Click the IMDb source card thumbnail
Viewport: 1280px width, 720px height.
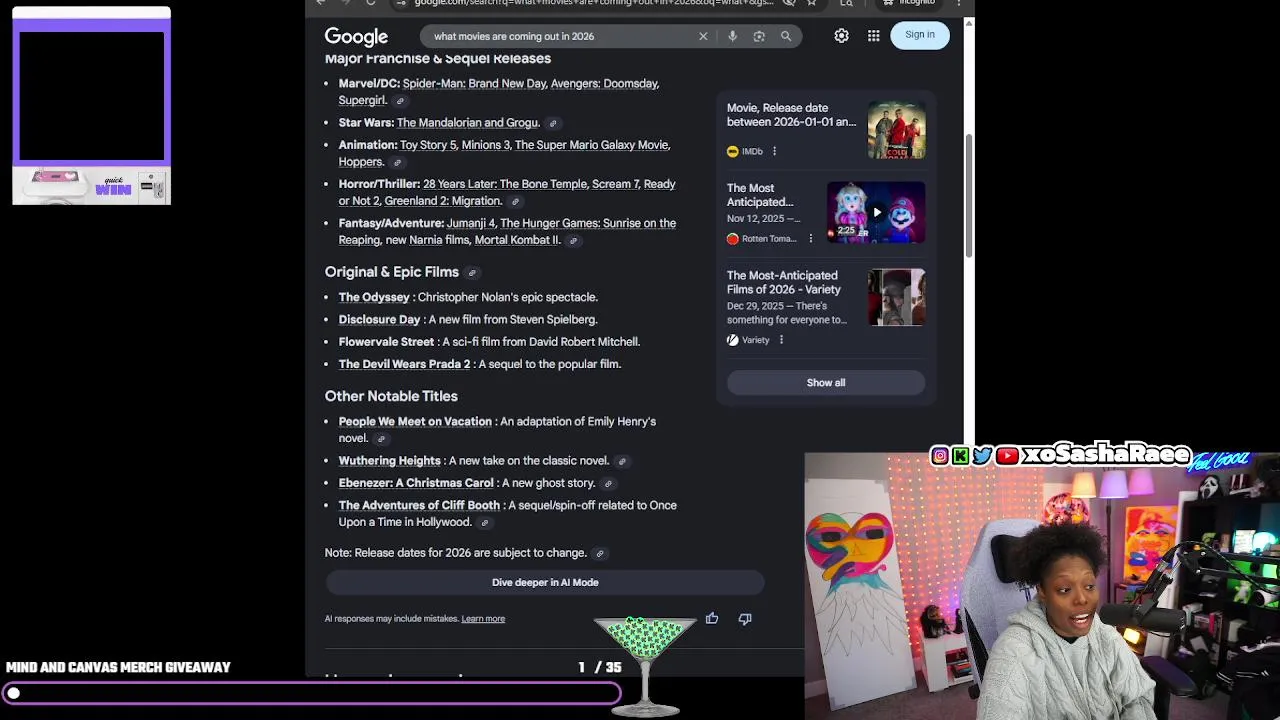896,131
